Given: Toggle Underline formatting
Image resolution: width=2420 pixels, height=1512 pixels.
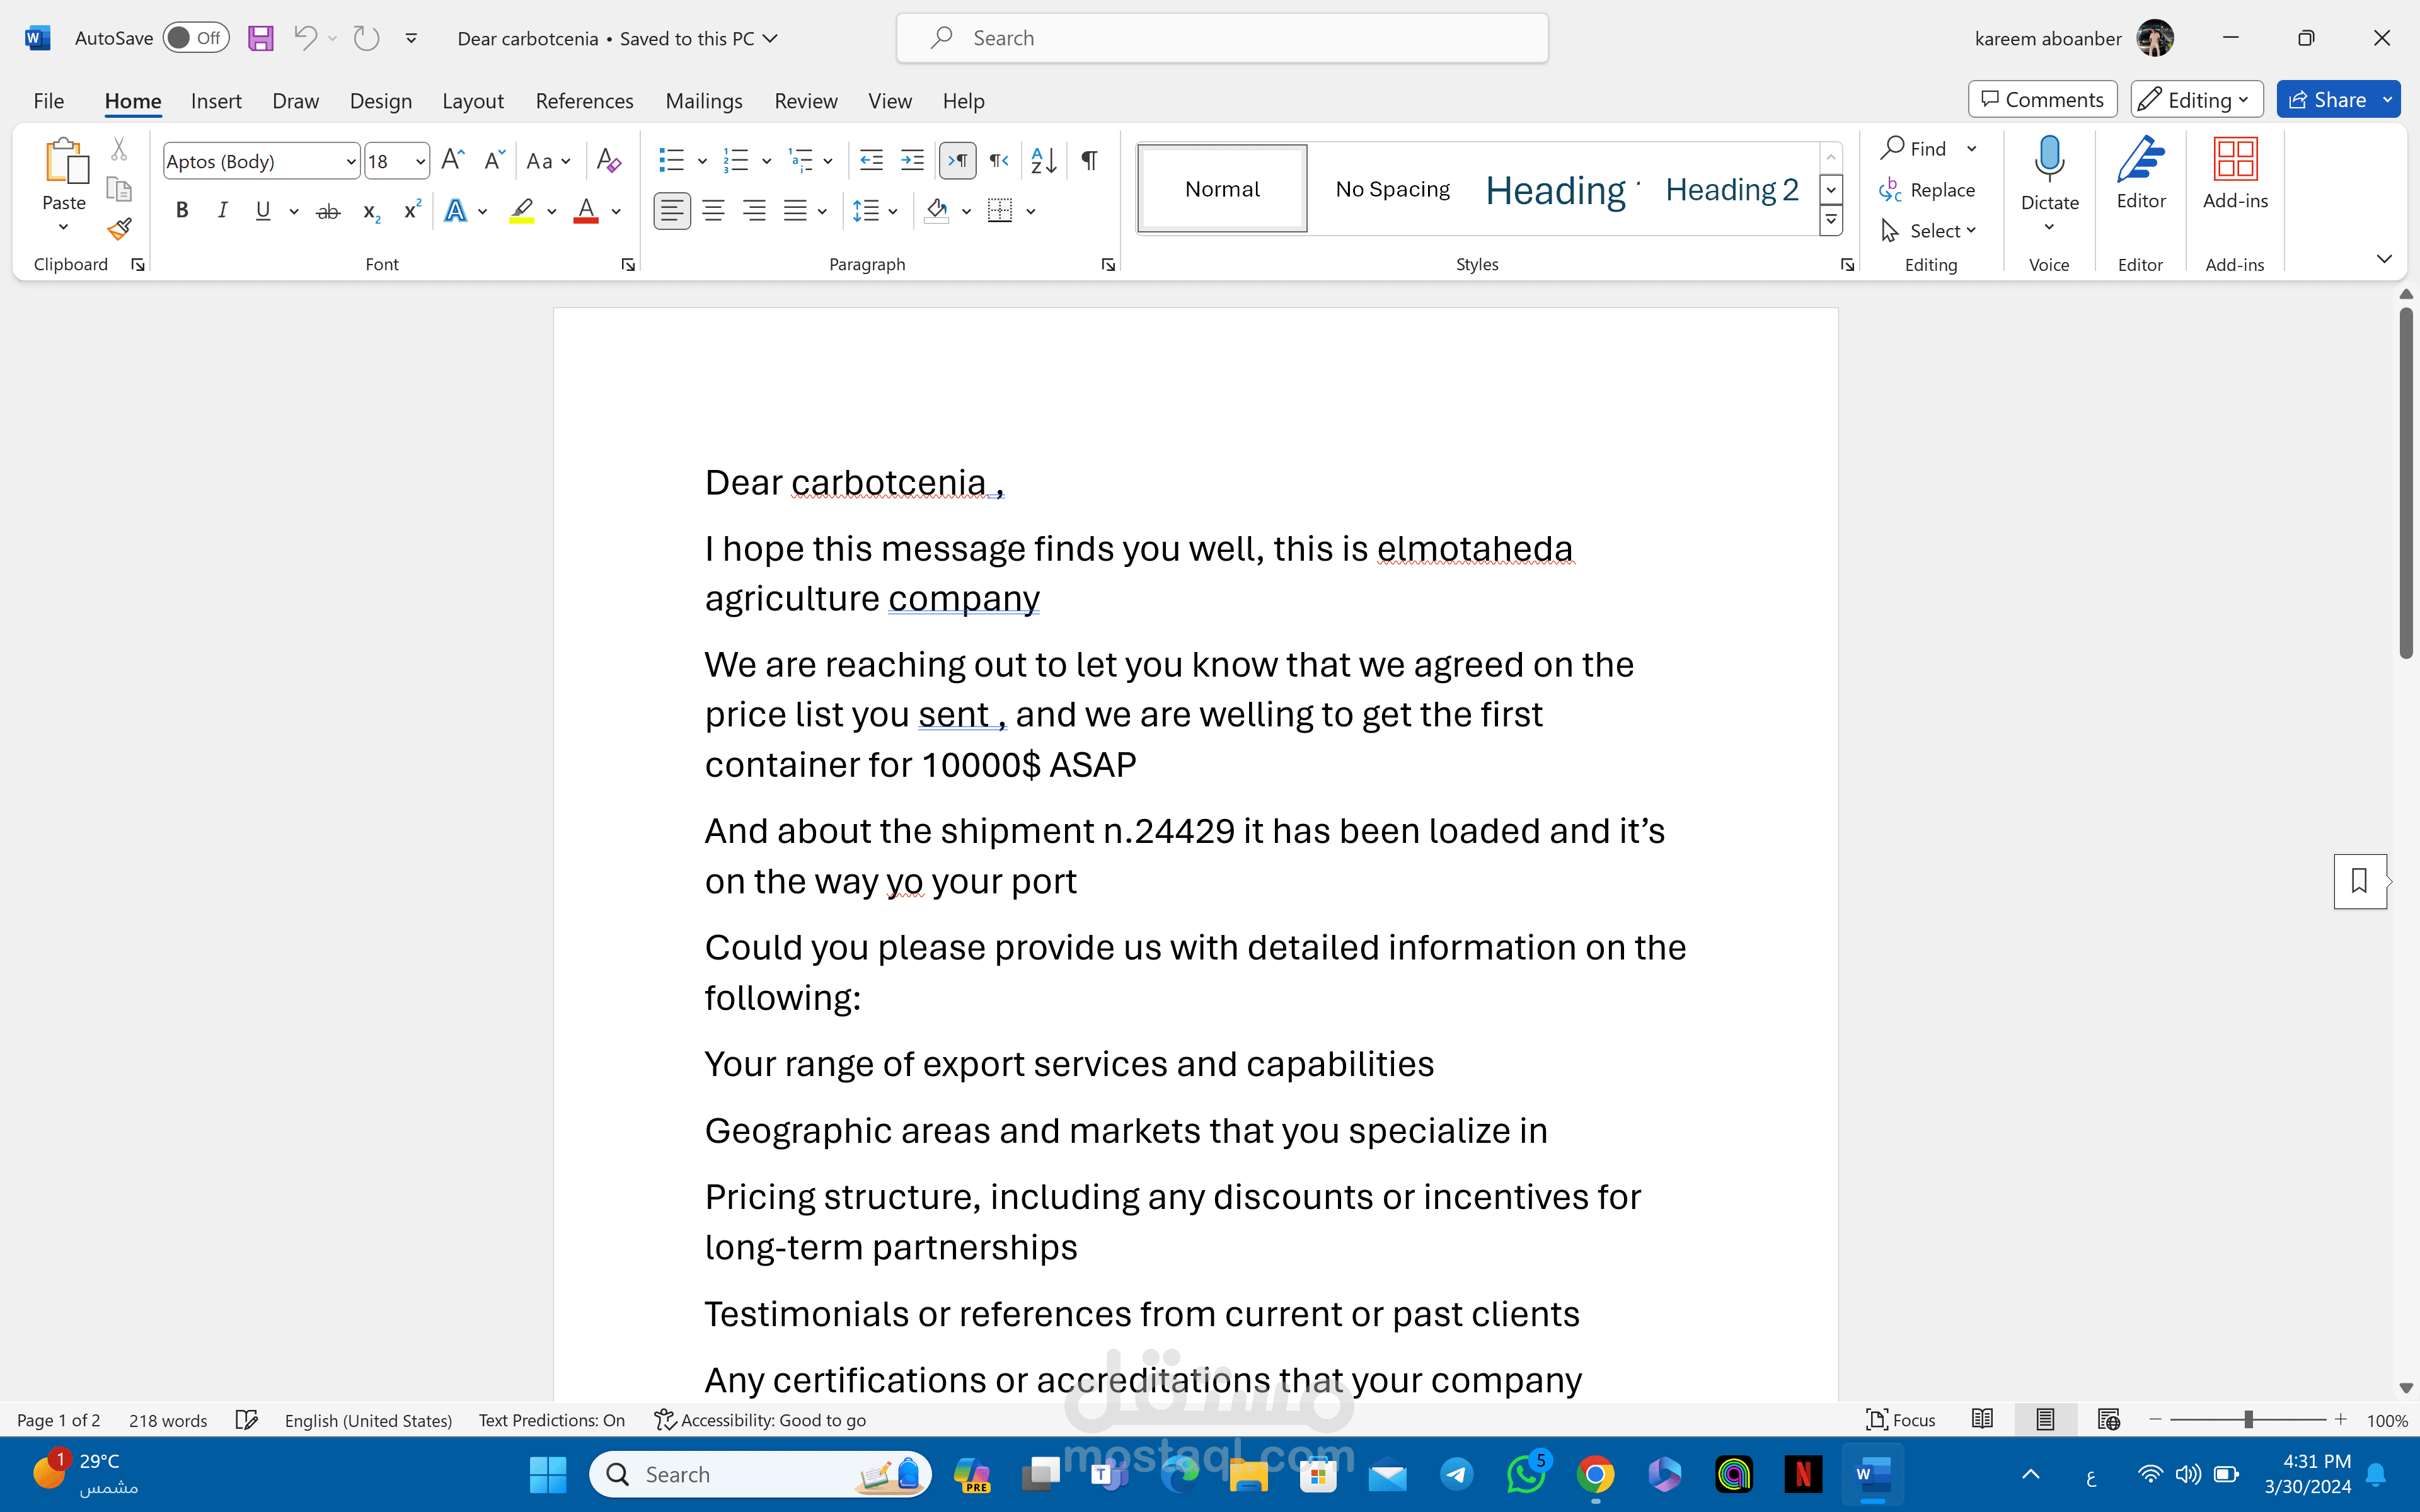Looking at the screenshot, I should [262, 211].
